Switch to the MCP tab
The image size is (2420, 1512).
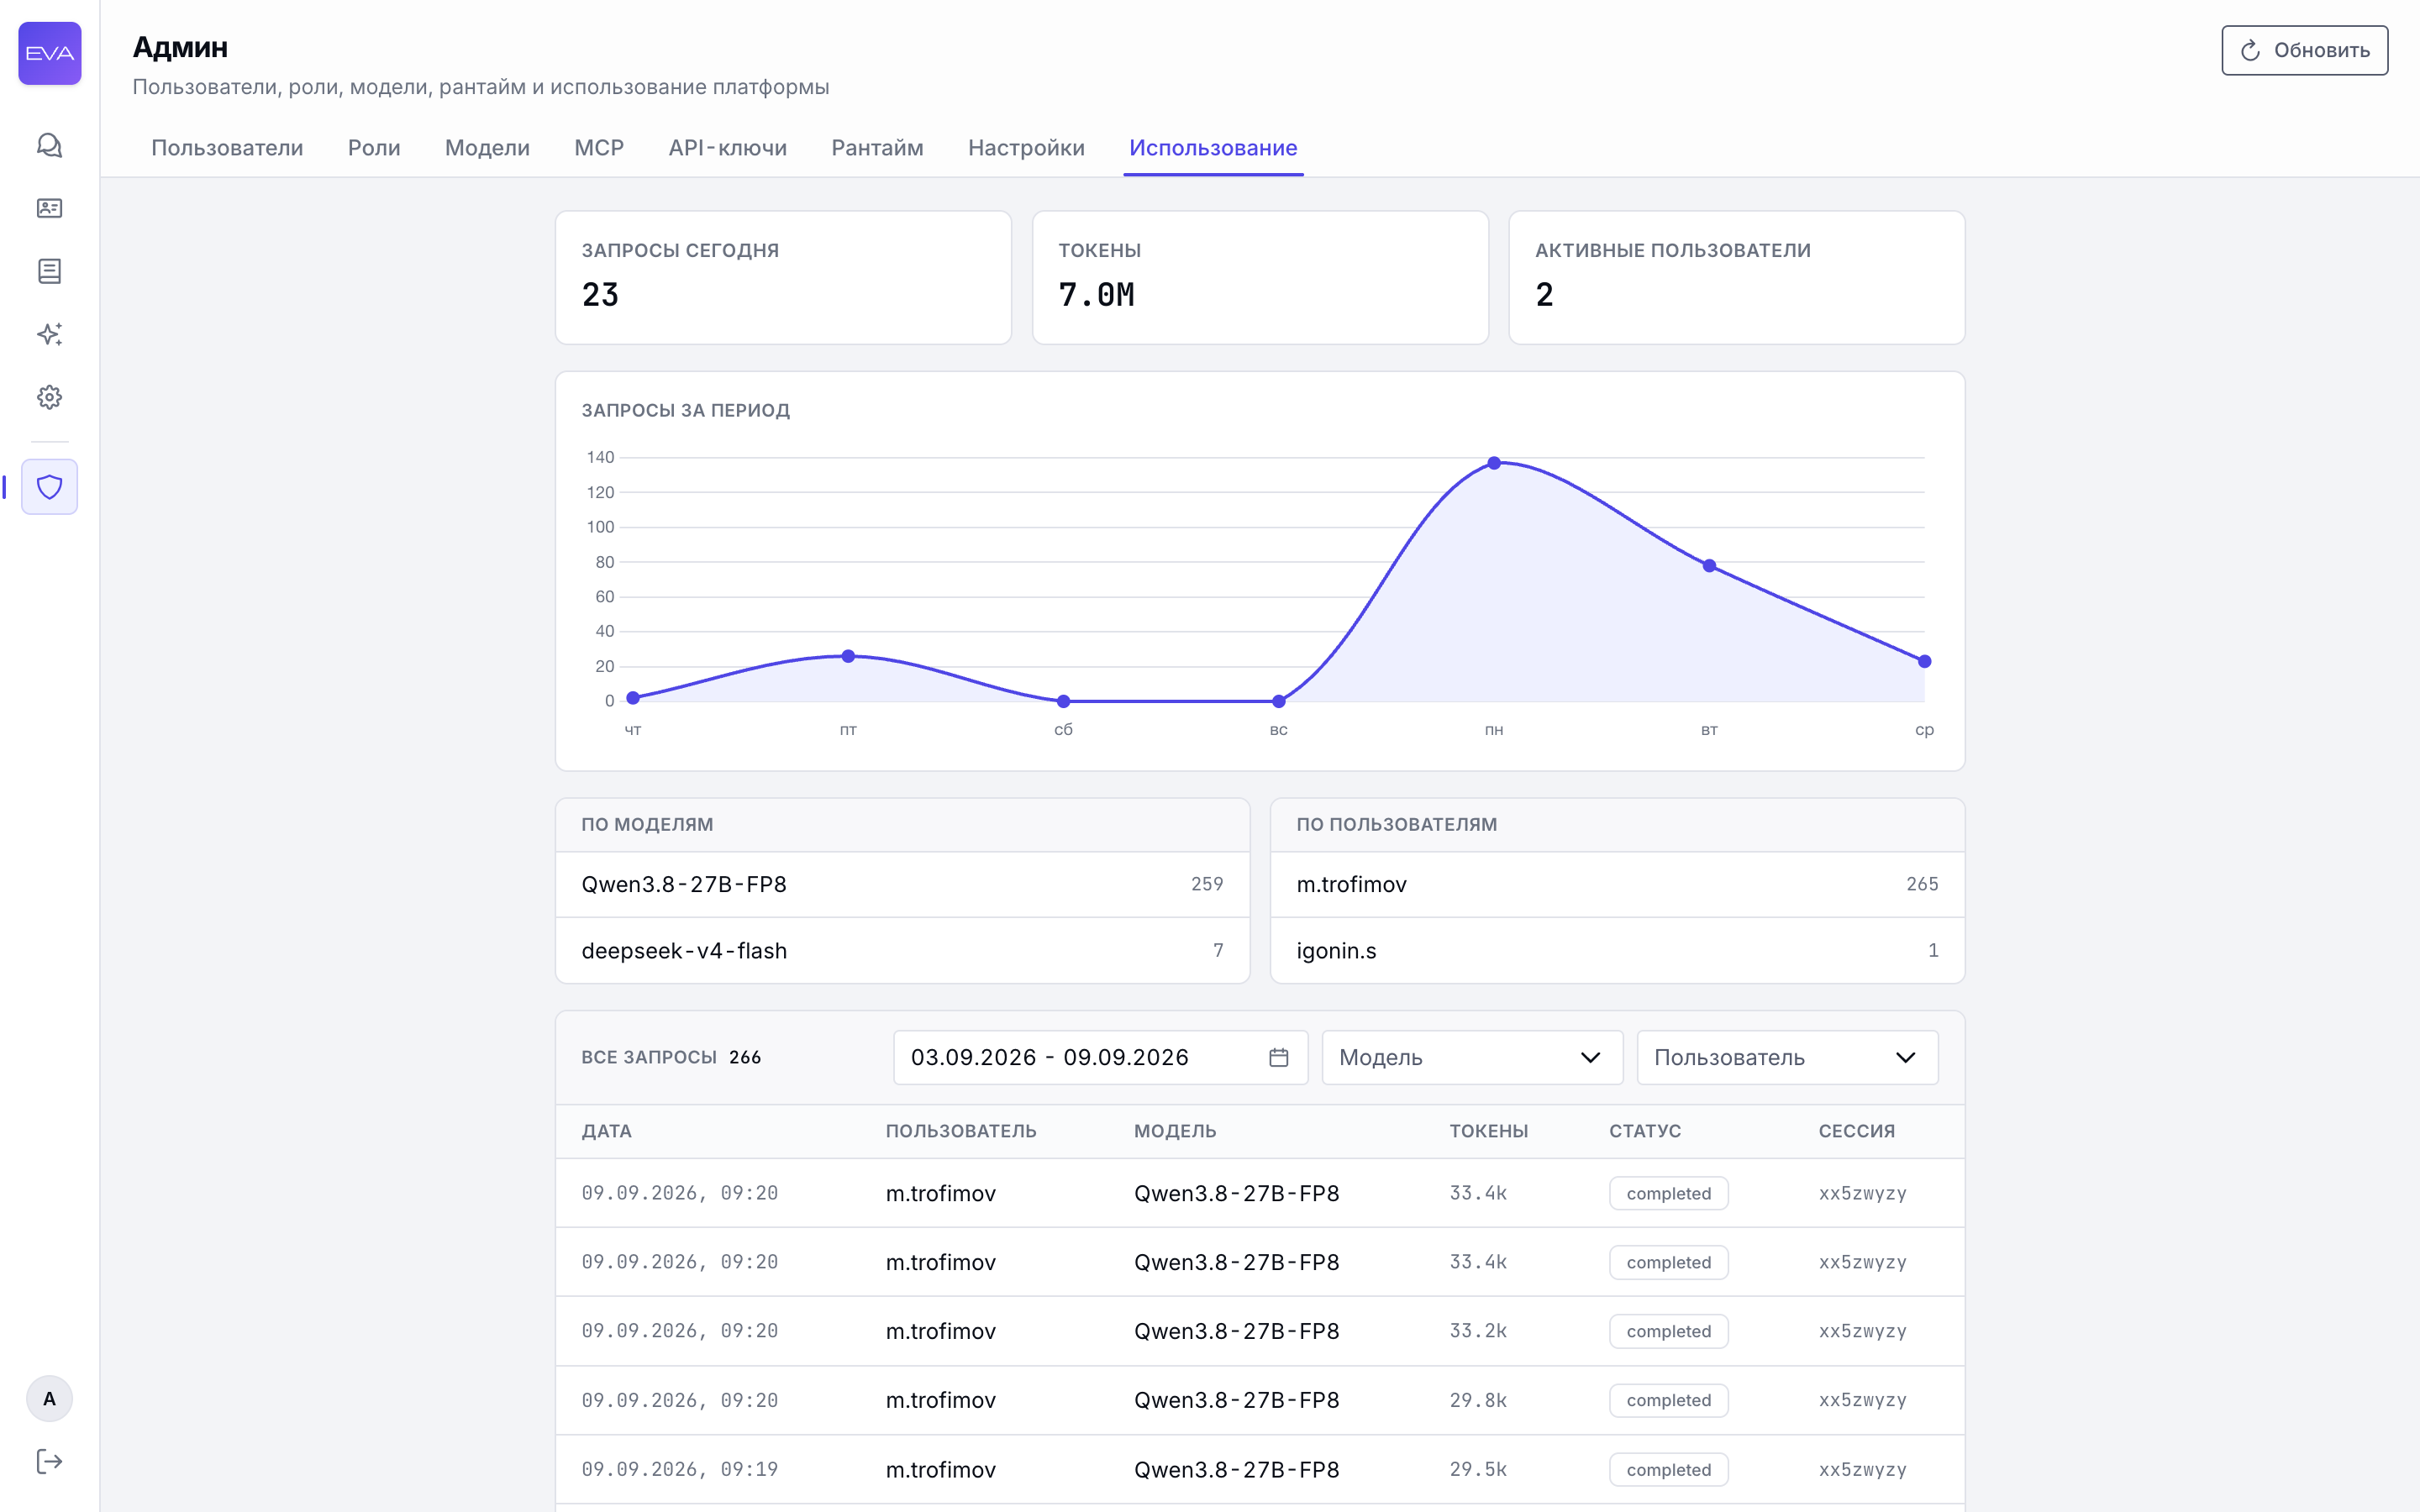coord(599,148)
